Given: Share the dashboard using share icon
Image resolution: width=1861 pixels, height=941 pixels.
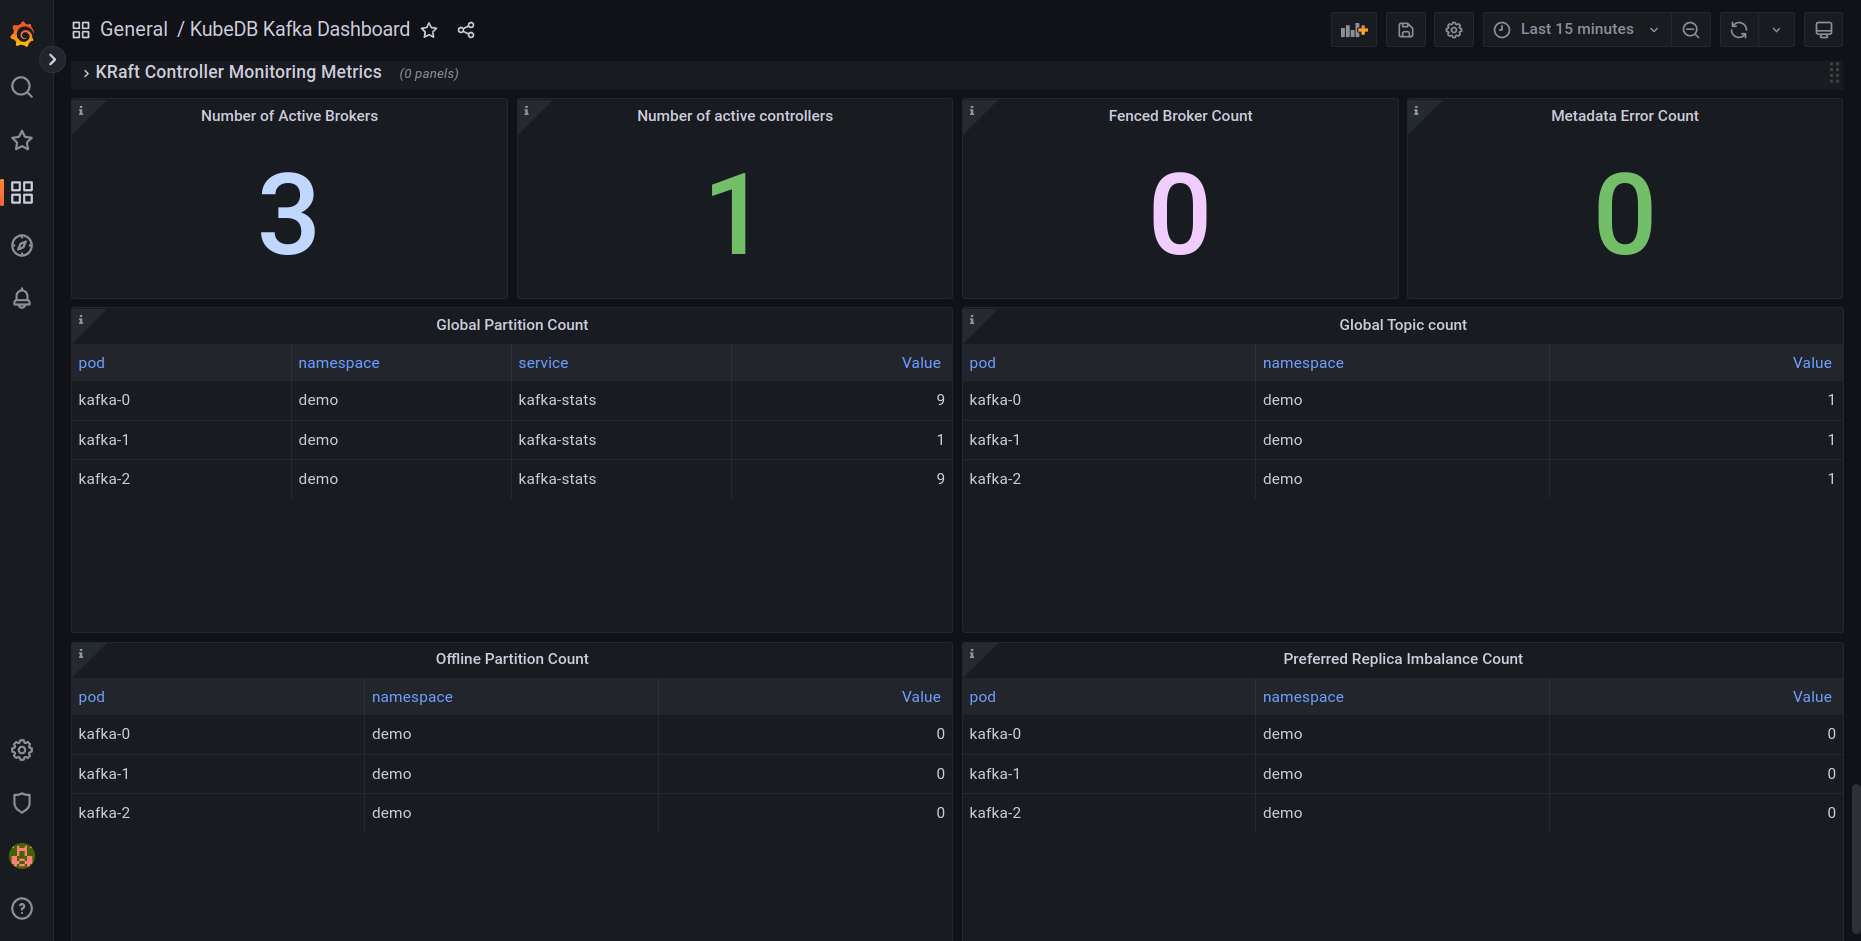Looking at the screenshot, I should point(466,30).
